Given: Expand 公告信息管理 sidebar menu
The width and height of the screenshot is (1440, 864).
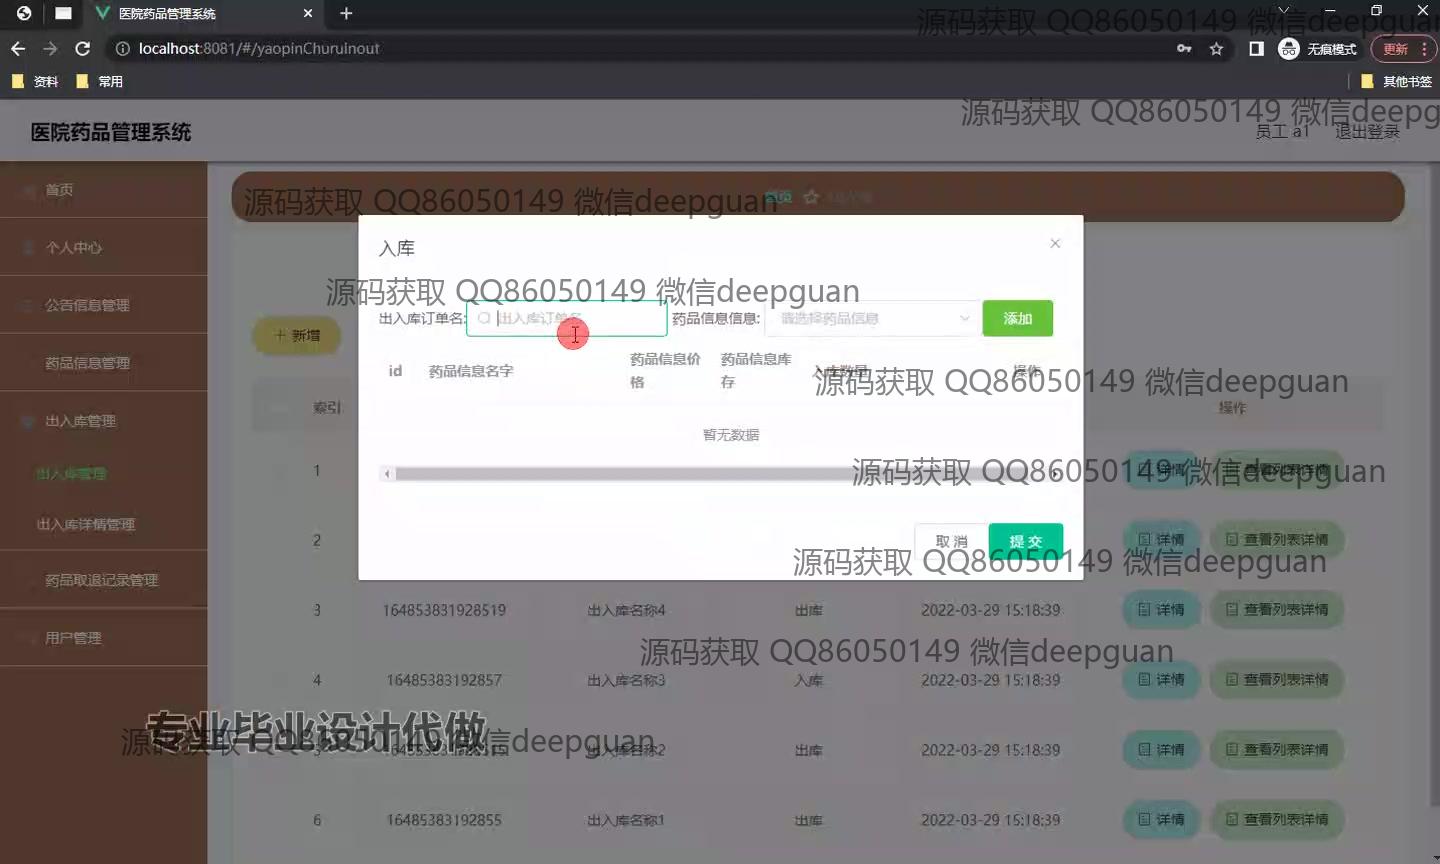Looking at the screenshot, I should click(x=104, y=305).
